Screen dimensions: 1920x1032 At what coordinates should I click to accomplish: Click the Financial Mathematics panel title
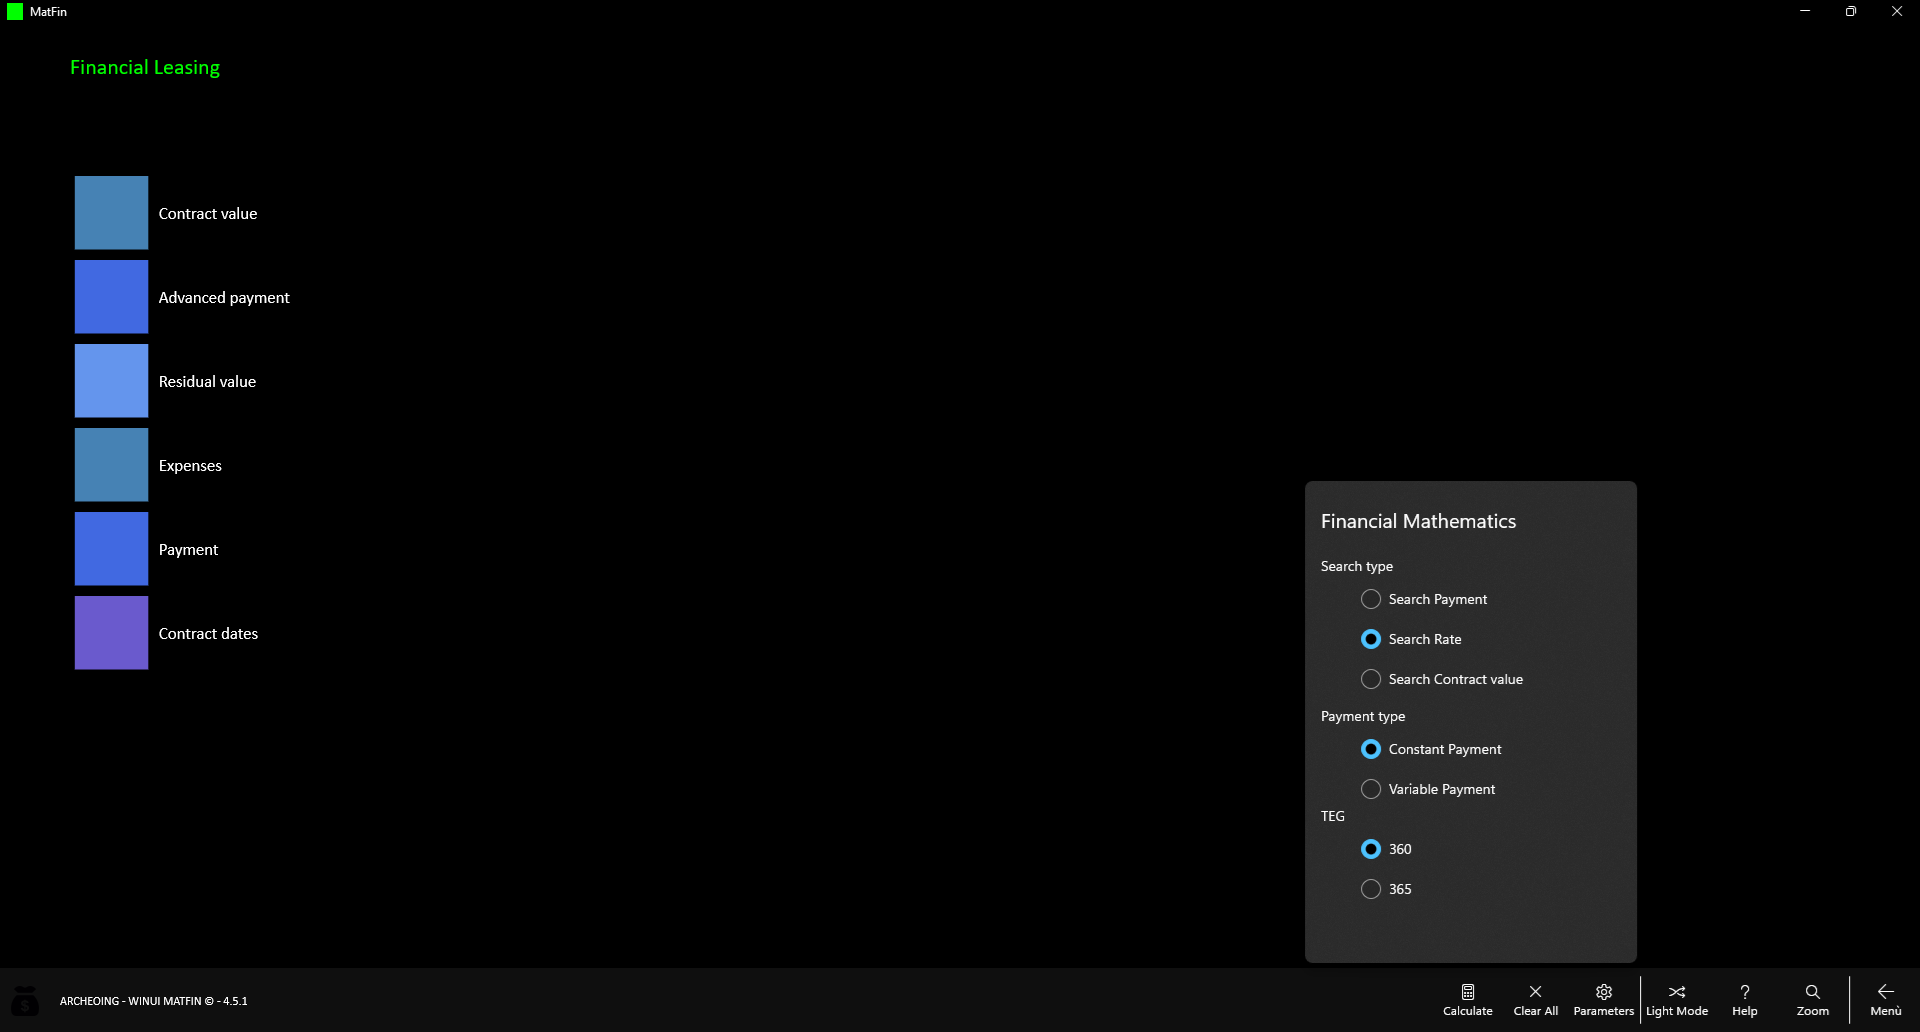point(1418,521)
